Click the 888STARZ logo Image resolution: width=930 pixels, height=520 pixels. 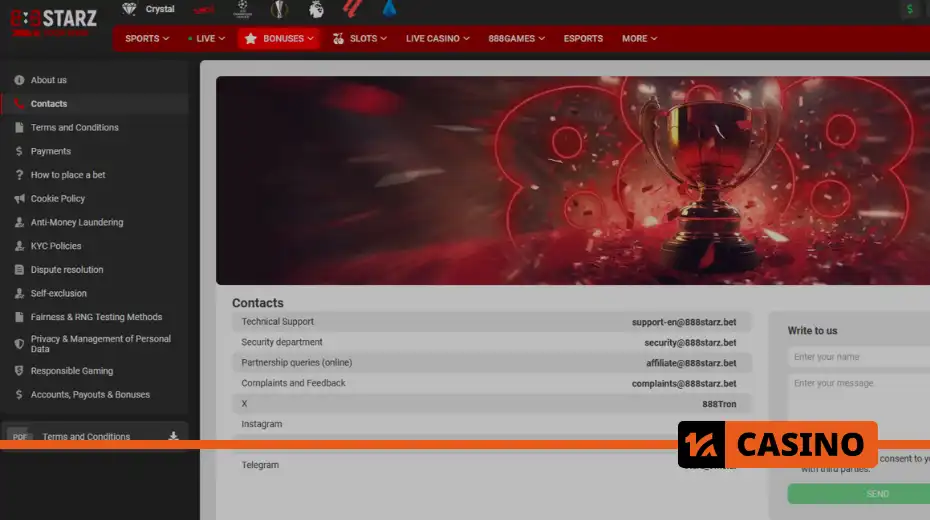click(53, 23)
